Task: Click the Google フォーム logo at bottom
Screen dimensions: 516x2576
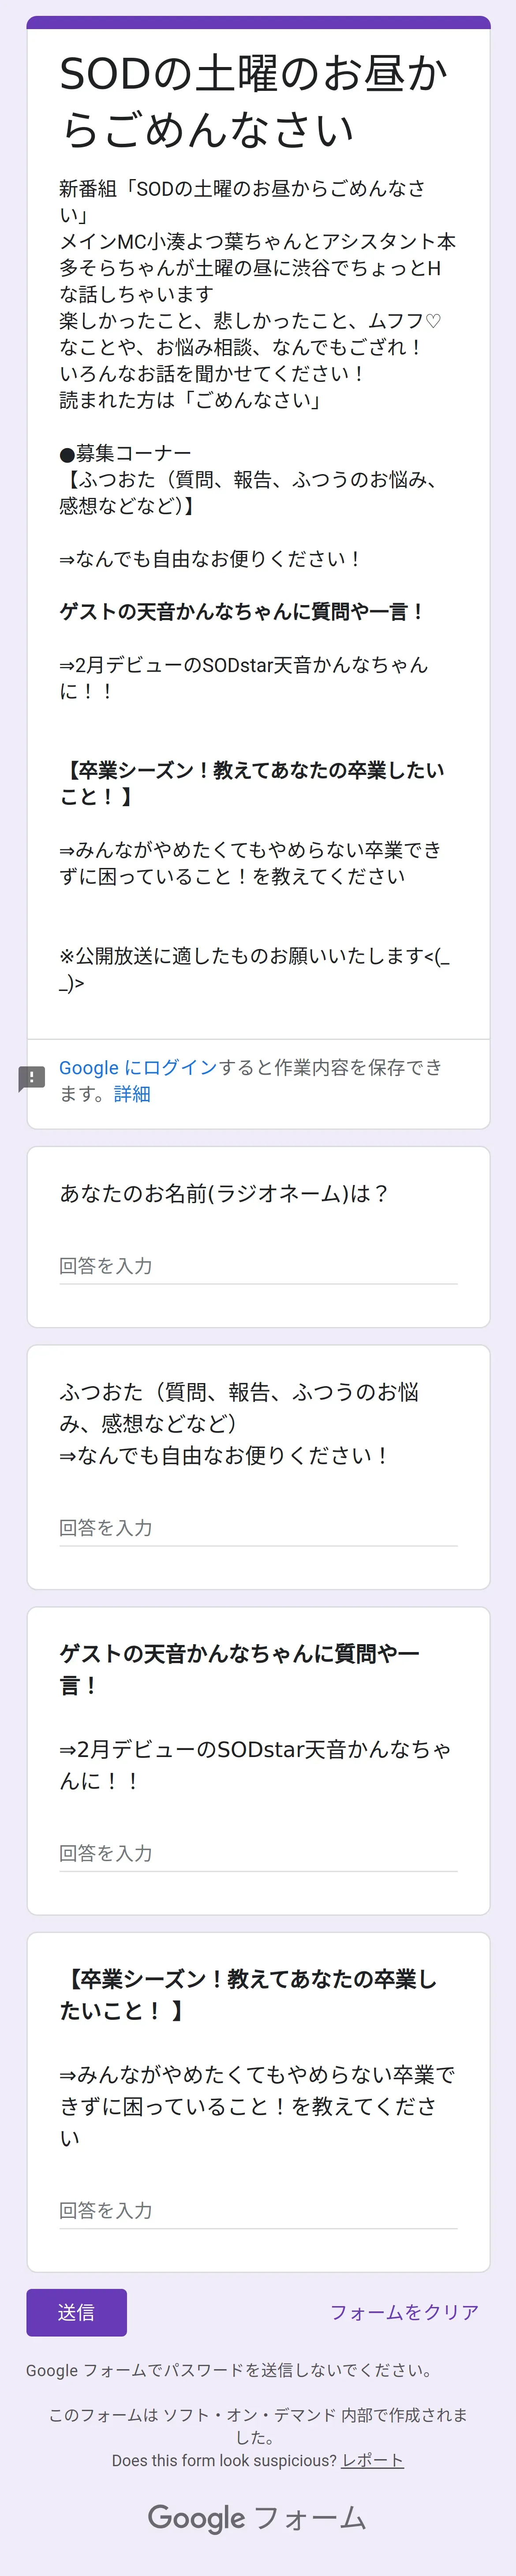Action: pyautogui.click(x=257, y=2517)
